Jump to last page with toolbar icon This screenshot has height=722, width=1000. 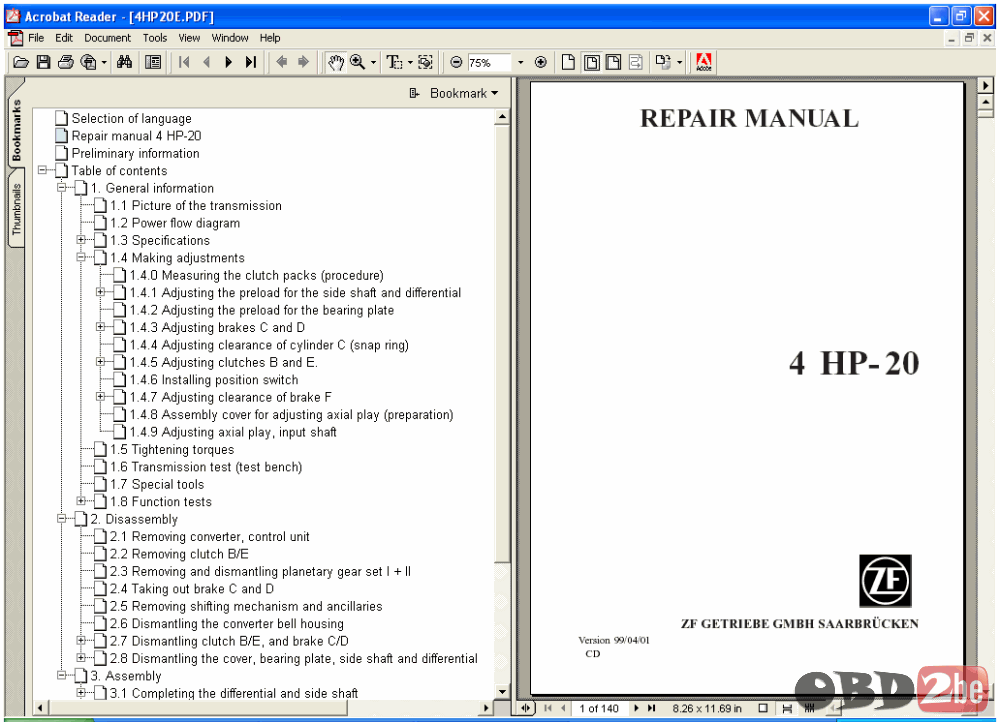pyautogui.click(x=251, y=62)
